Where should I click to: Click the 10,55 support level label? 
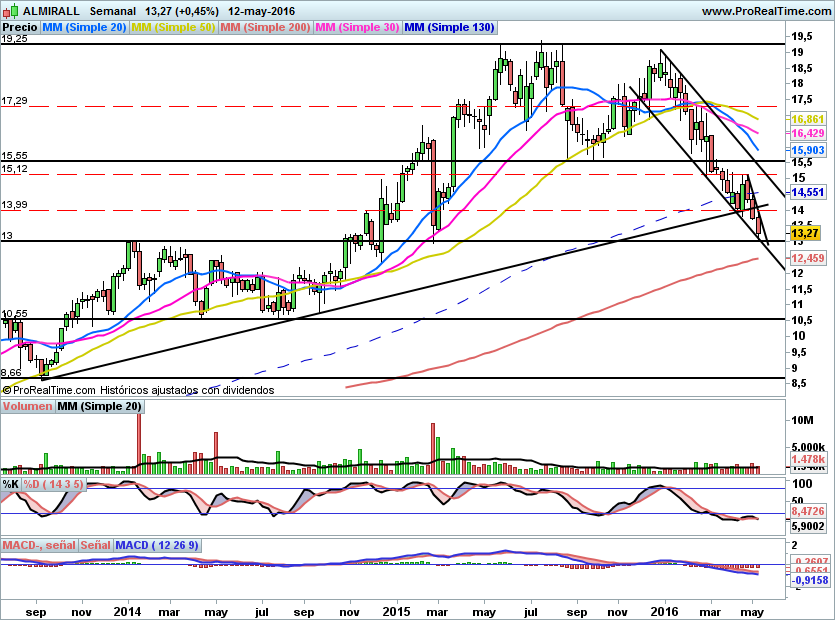pos(14,314)
